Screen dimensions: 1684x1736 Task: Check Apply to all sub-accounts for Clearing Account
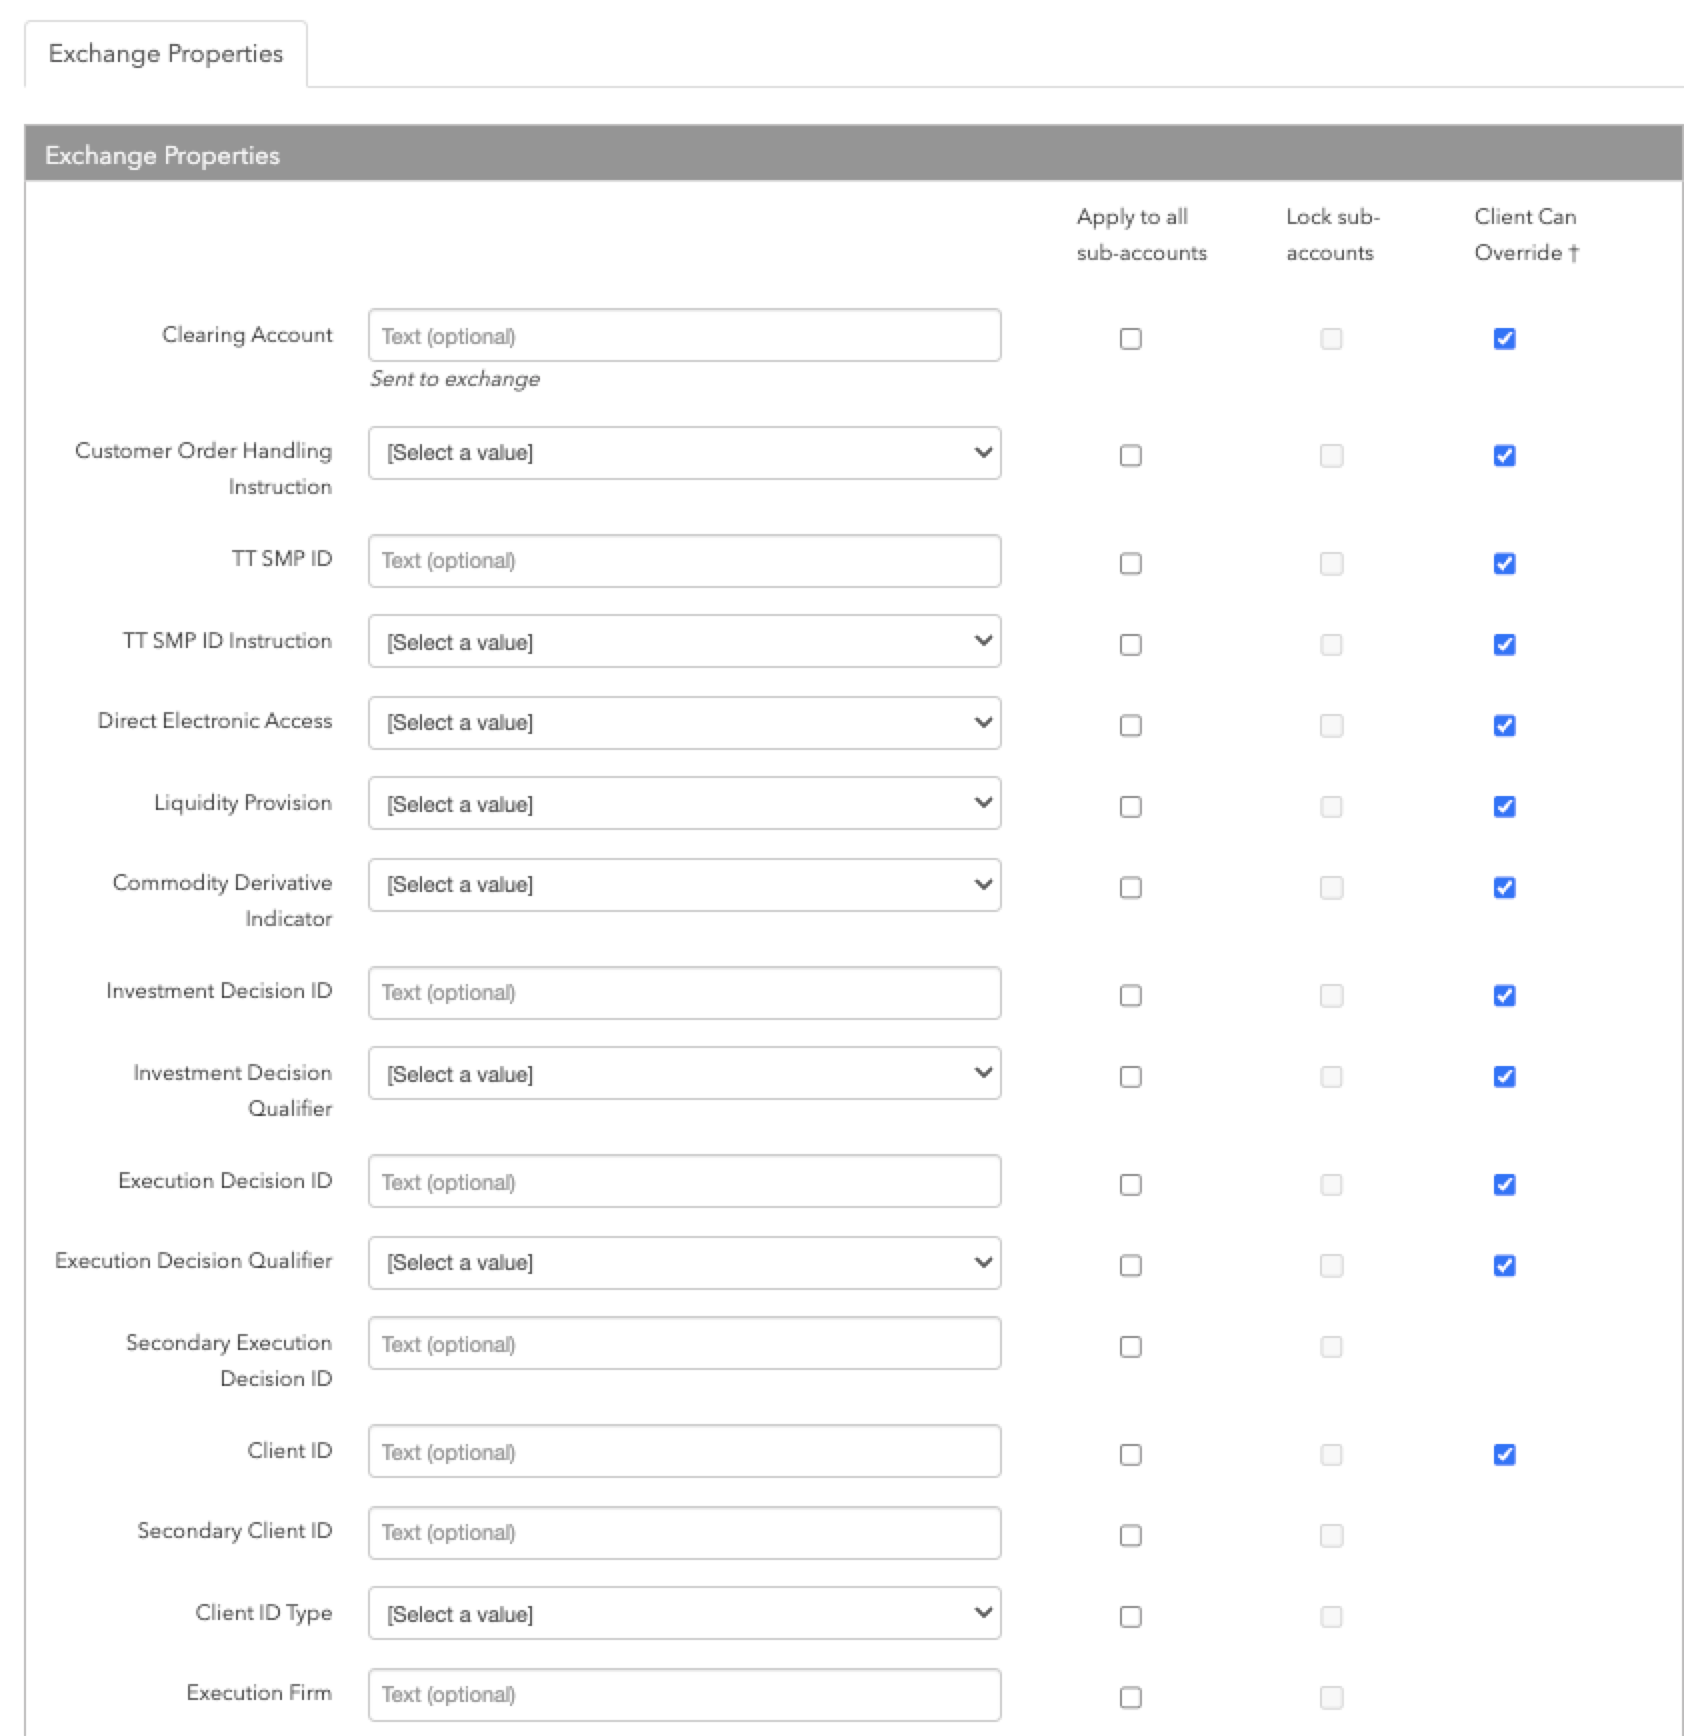[x=1130, y=339]
